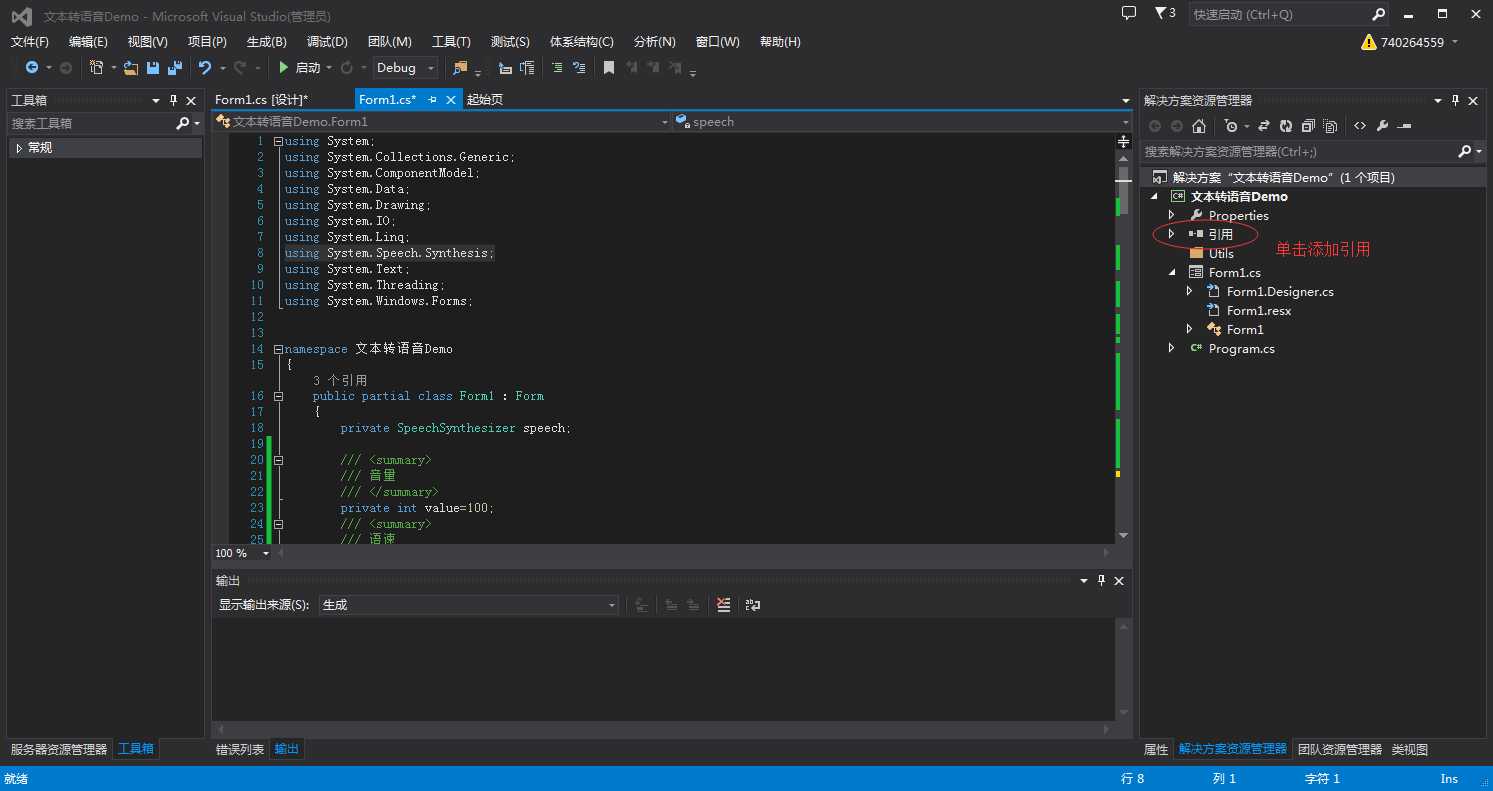Click the Collapse All icon in Solution Explorer
This screenshot has width=1493, height=791.
(1308, 126)
